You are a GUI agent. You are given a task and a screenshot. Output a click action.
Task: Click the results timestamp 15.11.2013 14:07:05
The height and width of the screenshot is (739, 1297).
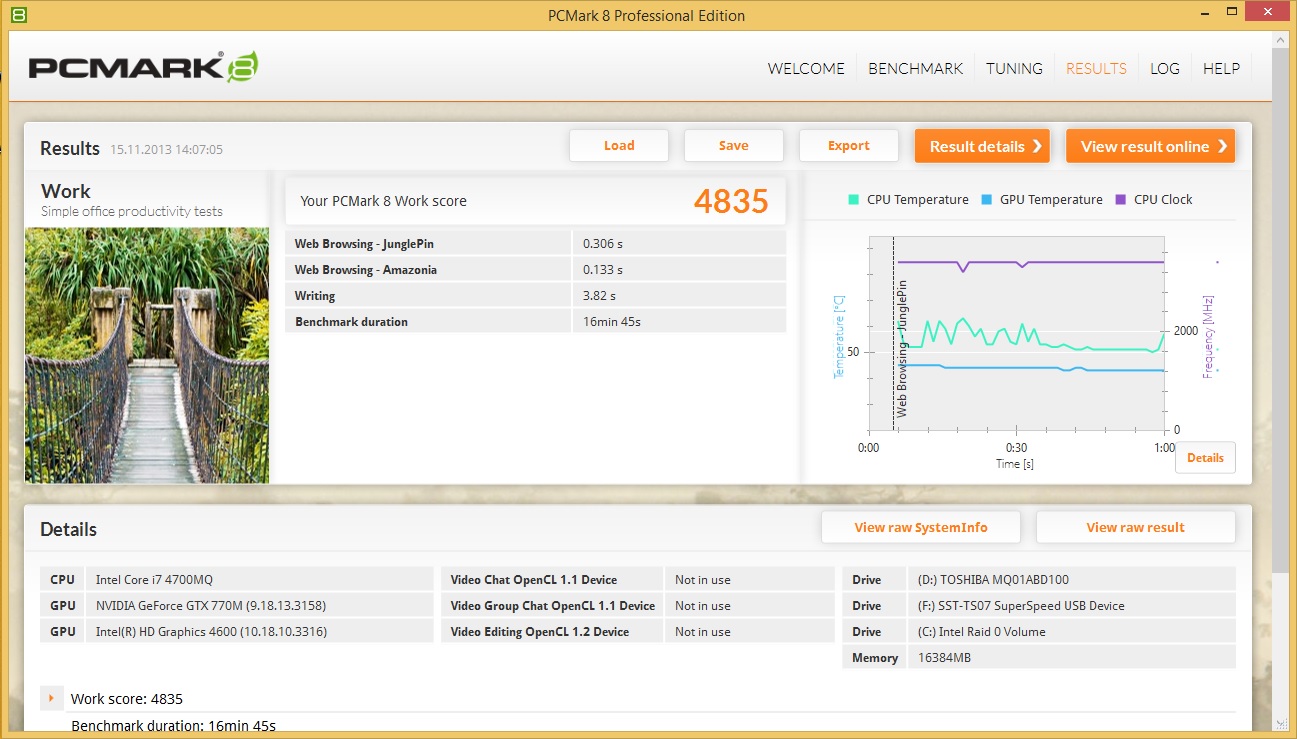pyautogui.click(x=167, y=150)
